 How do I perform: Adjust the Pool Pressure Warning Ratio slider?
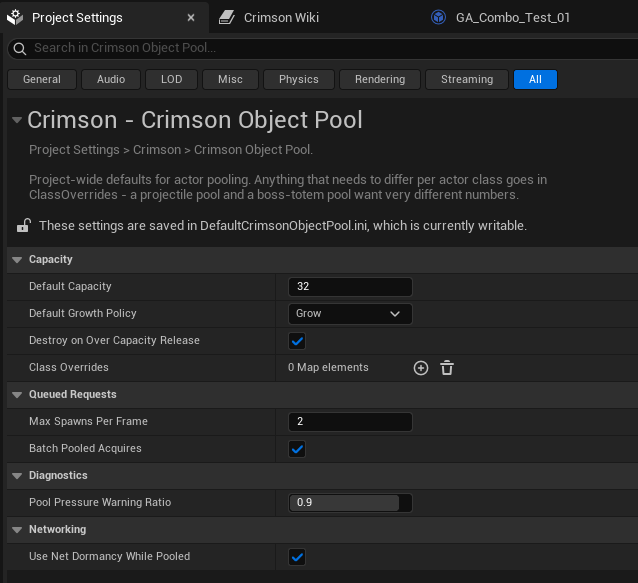pyautogui.click(x=350, y=503)
